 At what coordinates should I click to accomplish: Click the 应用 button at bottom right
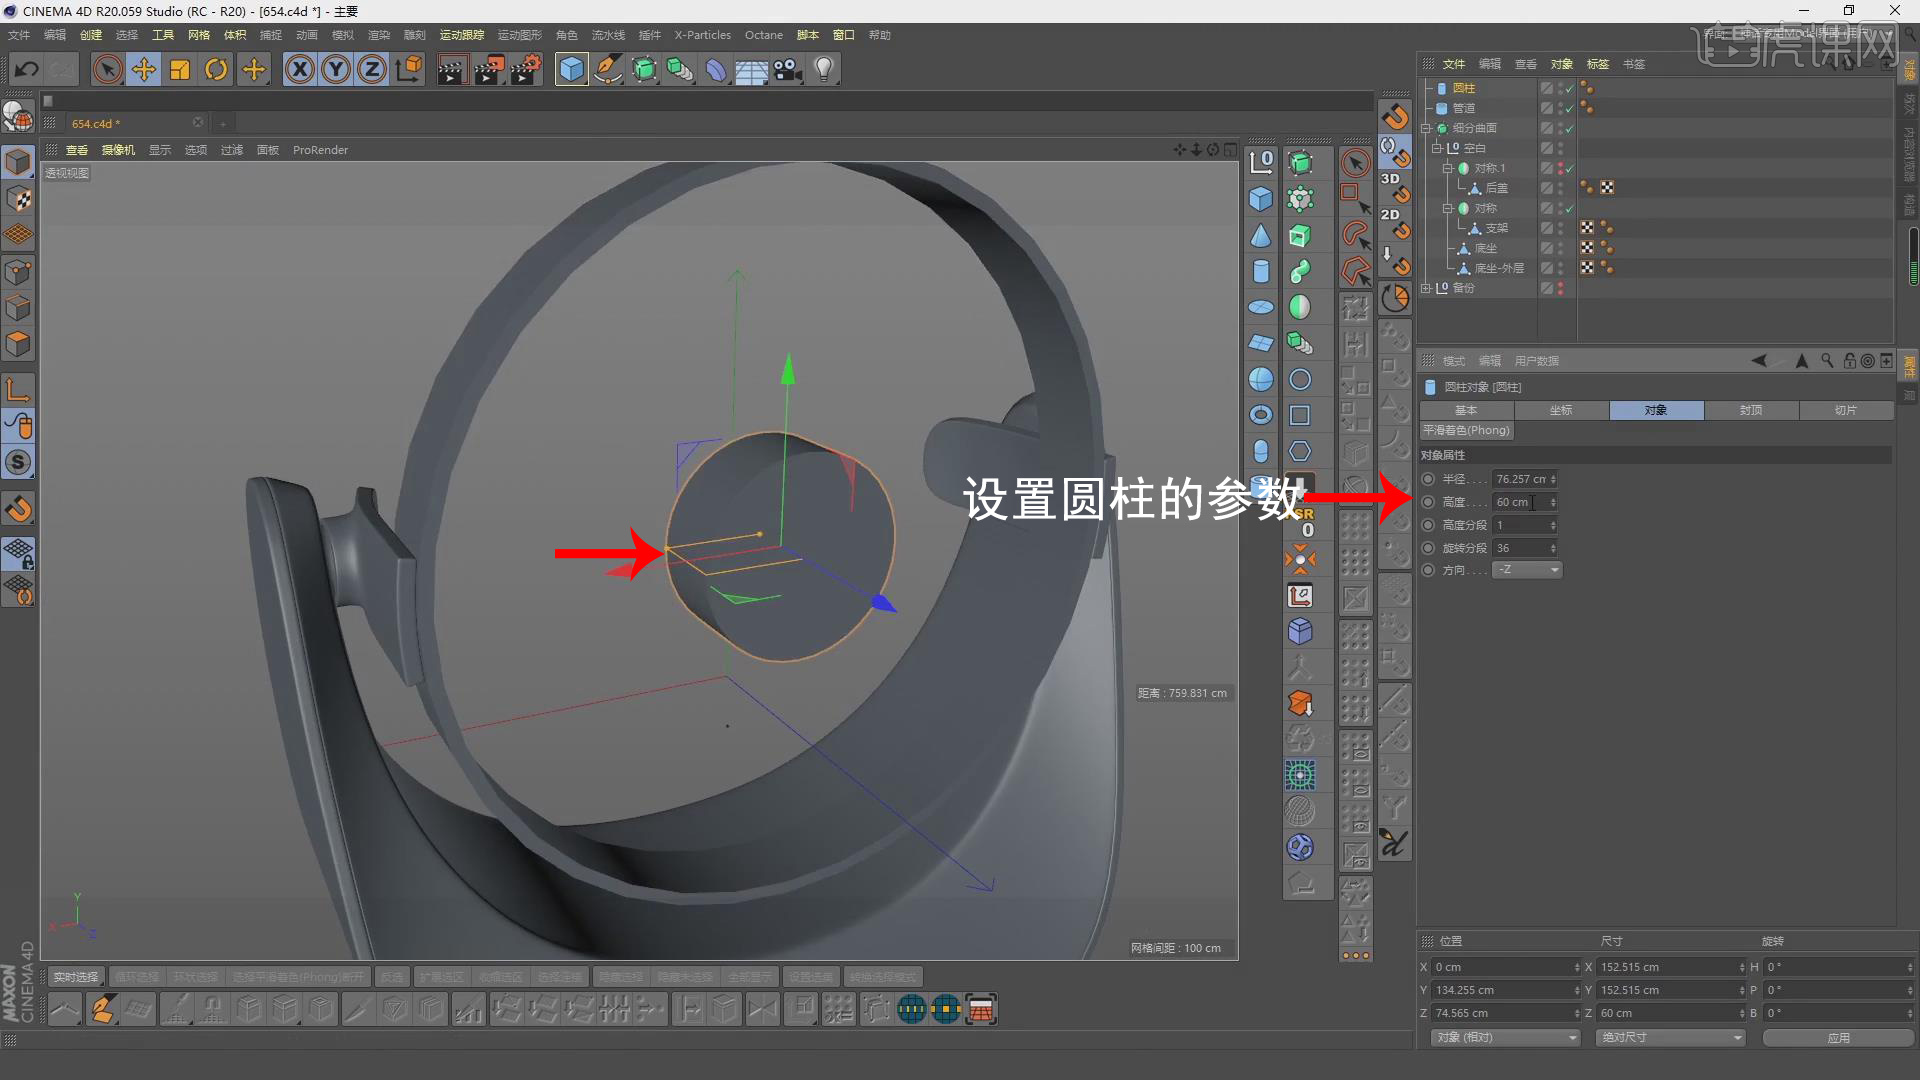coord(1840,1037)
